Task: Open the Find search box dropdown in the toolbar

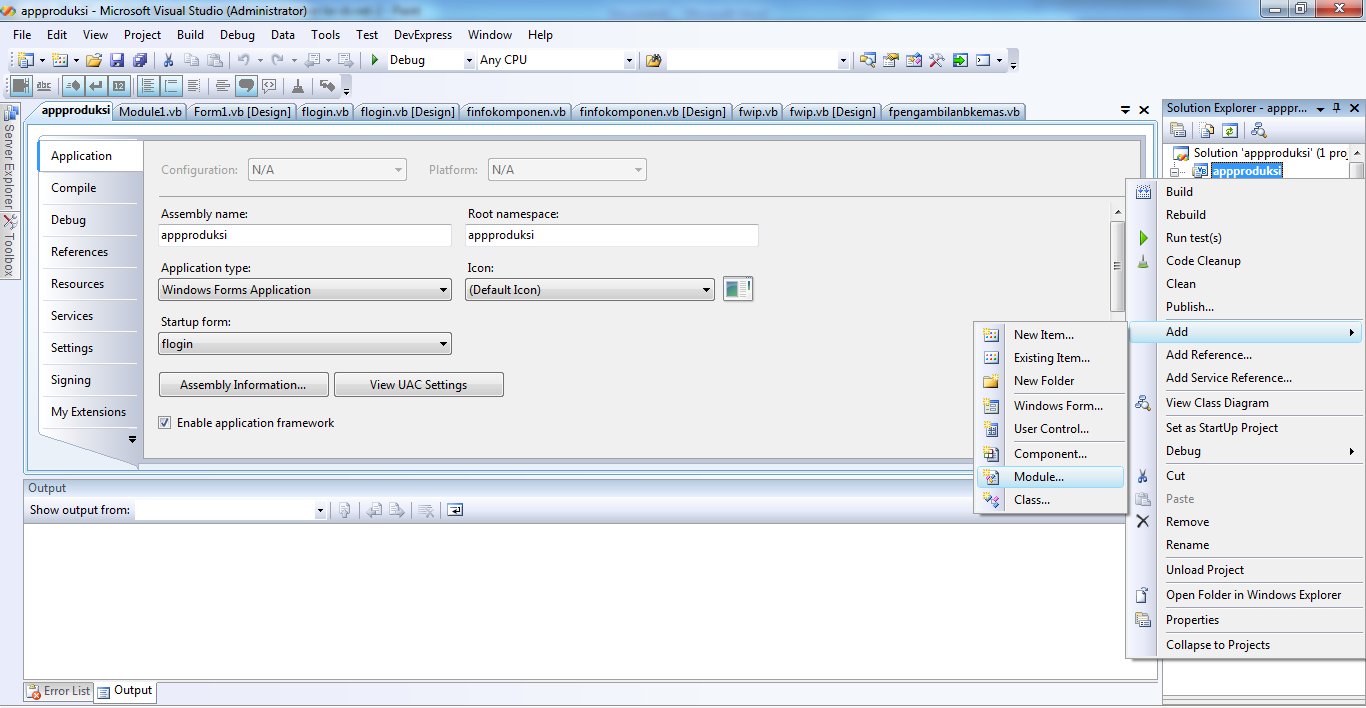Action: (x=843, y=60)
